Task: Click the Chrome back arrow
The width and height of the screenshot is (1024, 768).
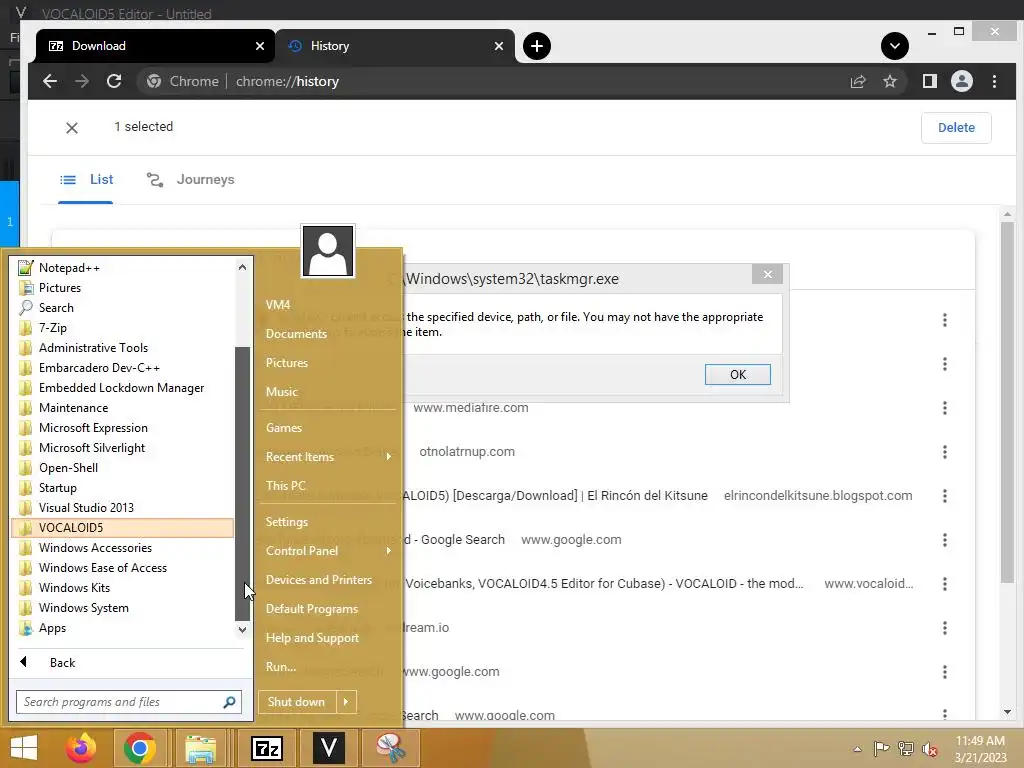Action: pos(50,81)
